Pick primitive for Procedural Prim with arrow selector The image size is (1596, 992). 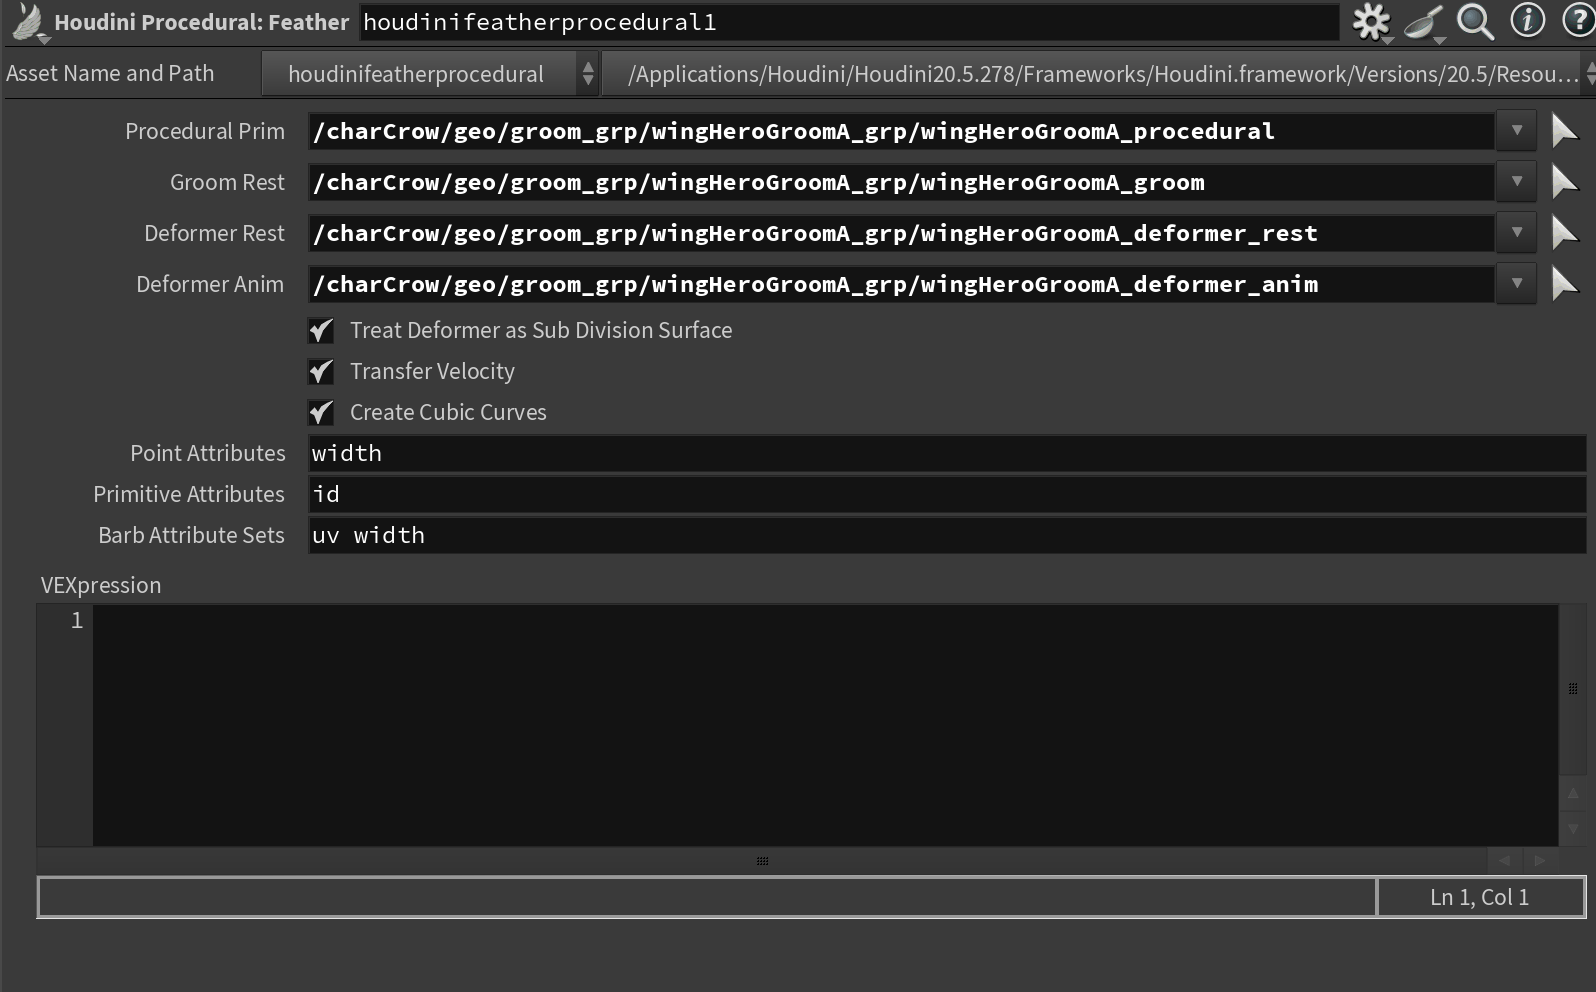click(1564, 131)
